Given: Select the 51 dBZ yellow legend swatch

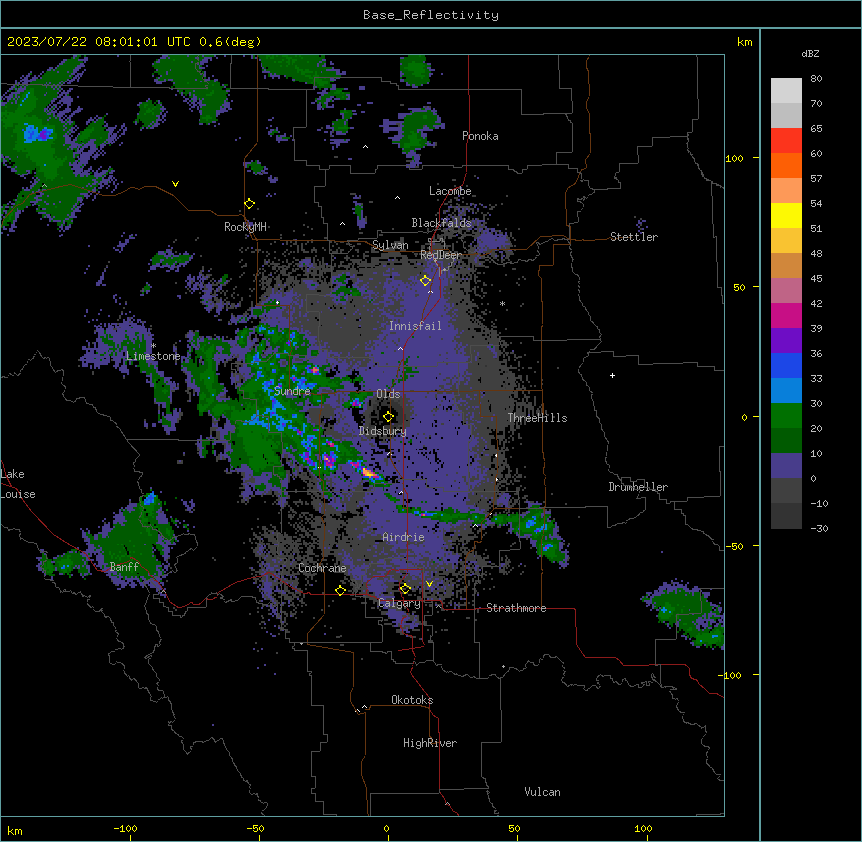Looking at the screenshot, I should point(786,215).
